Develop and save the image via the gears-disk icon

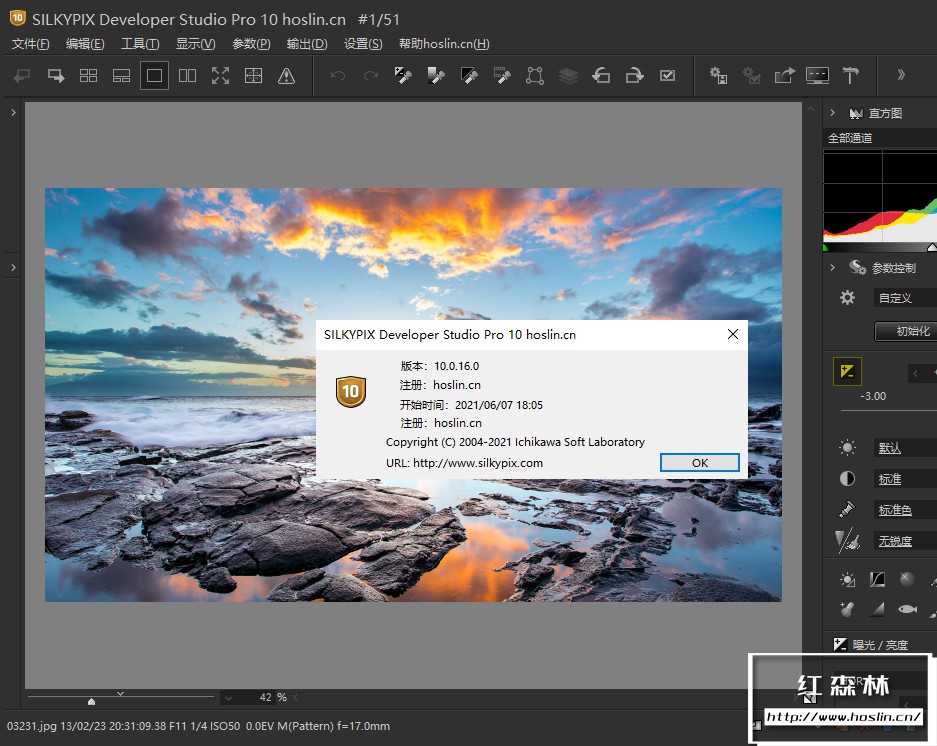point(718,76)
